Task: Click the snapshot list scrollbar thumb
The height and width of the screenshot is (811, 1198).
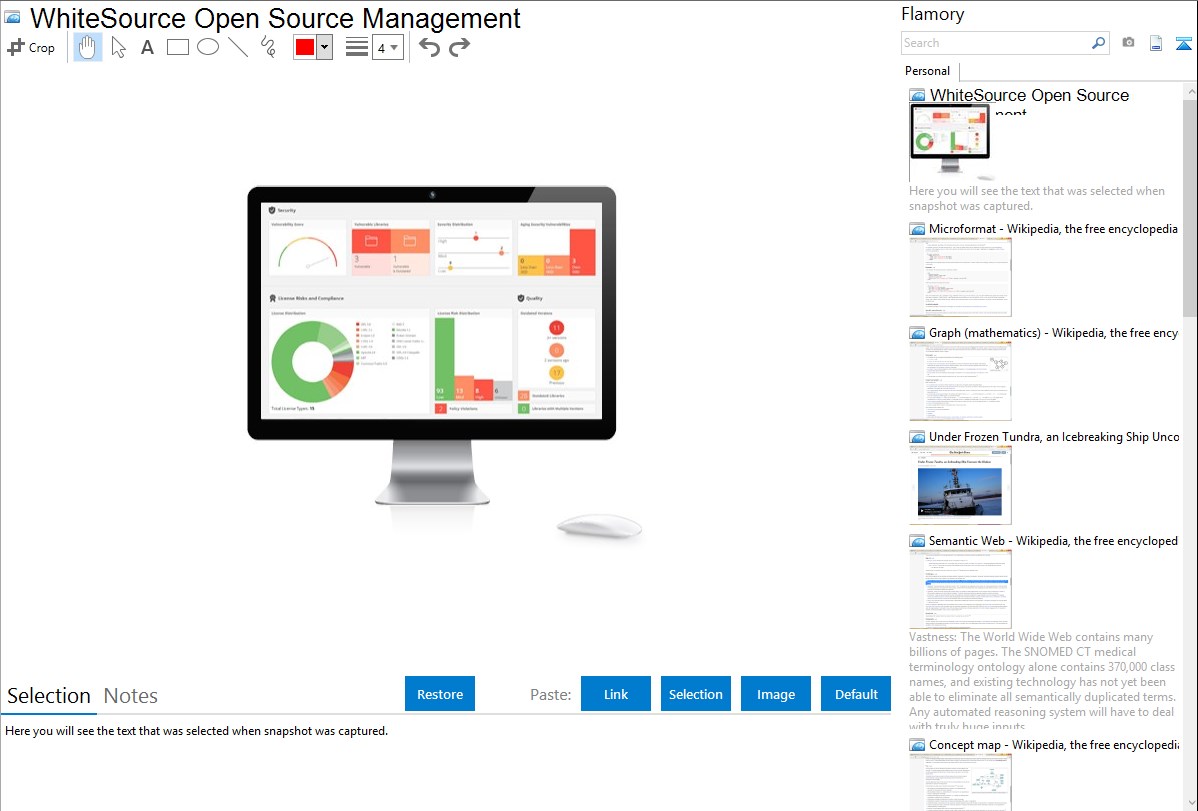Action: tap(1190, 208)
